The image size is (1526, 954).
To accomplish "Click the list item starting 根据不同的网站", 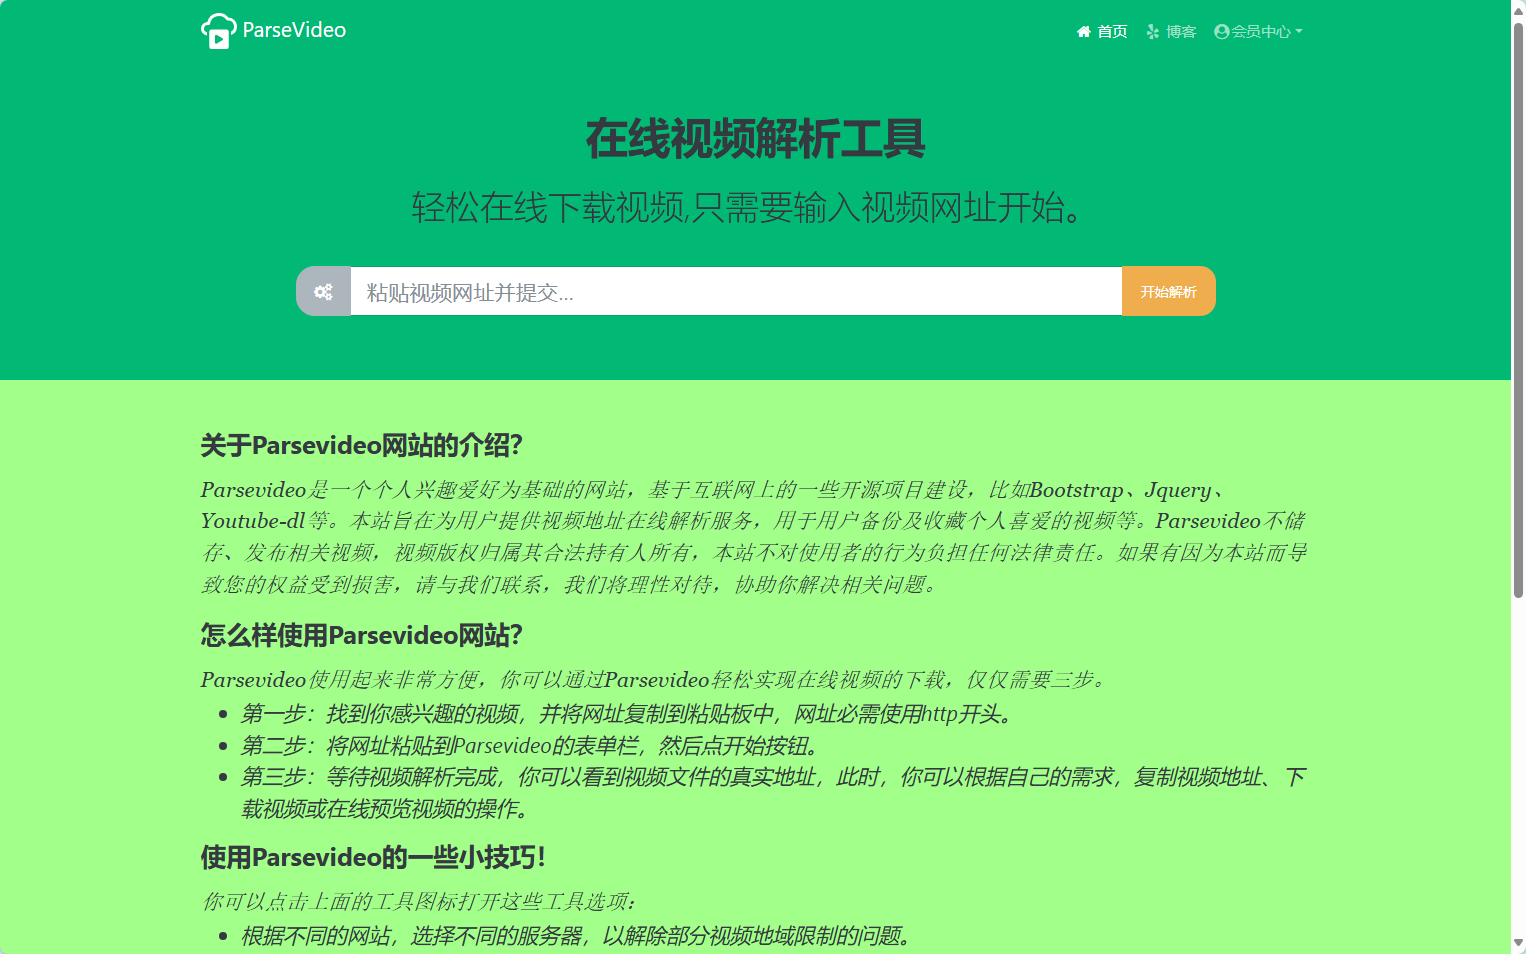I will [579, 936].
